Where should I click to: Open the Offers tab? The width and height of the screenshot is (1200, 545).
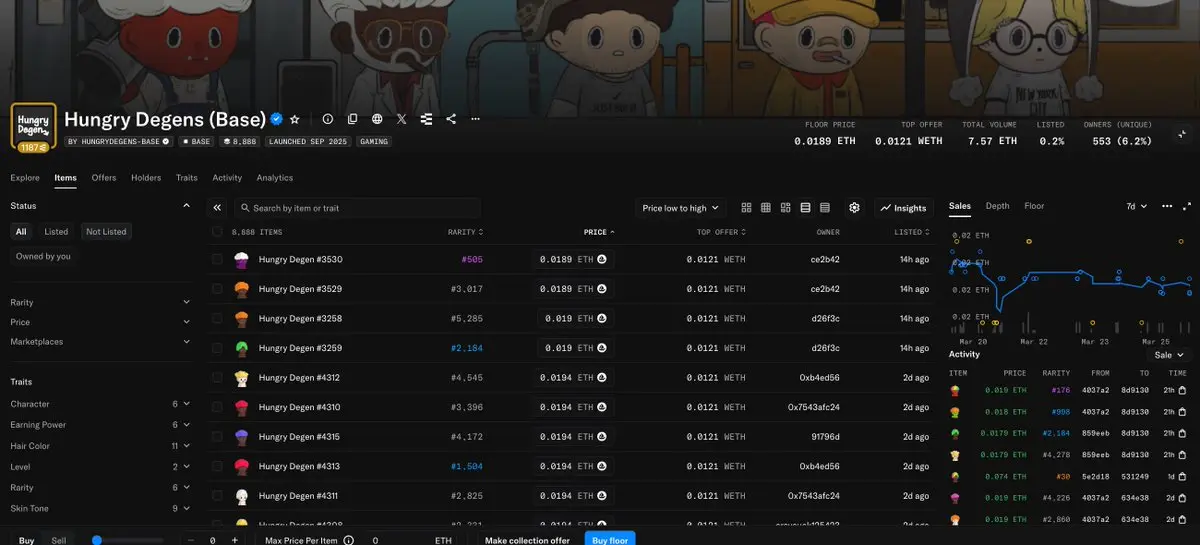pos(104,178)
